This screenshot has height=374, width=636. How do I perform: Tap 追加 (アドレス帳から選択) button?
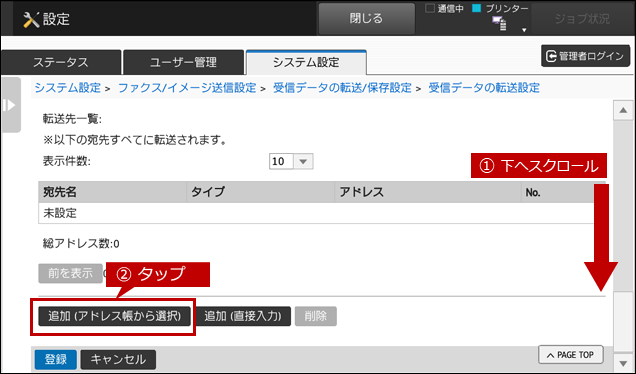tap(114, 316)
